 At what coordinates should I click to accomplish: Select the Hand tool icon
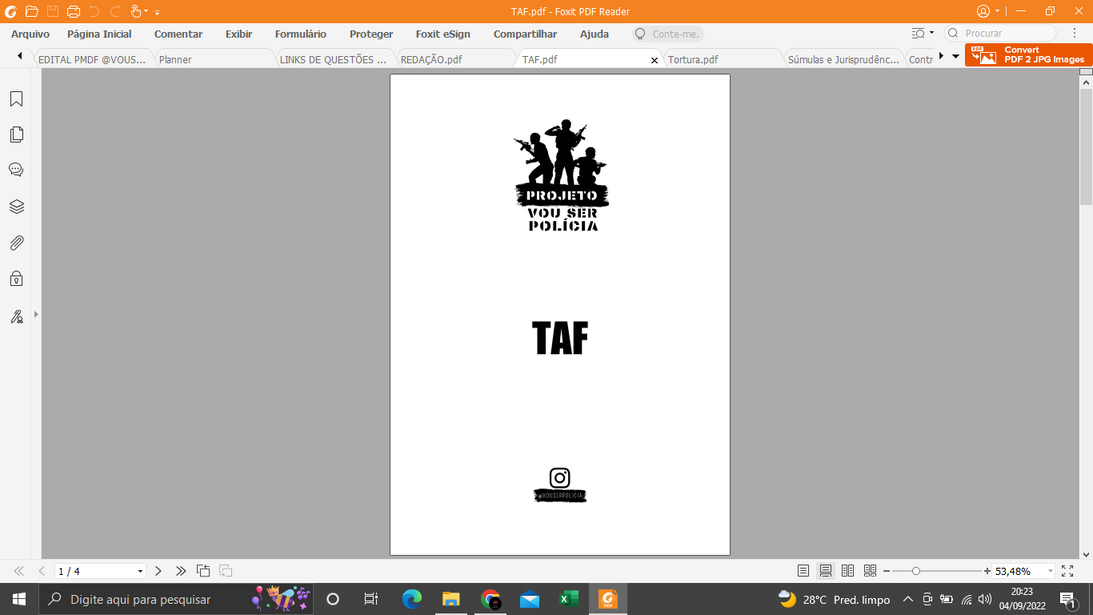pos(136,11)
